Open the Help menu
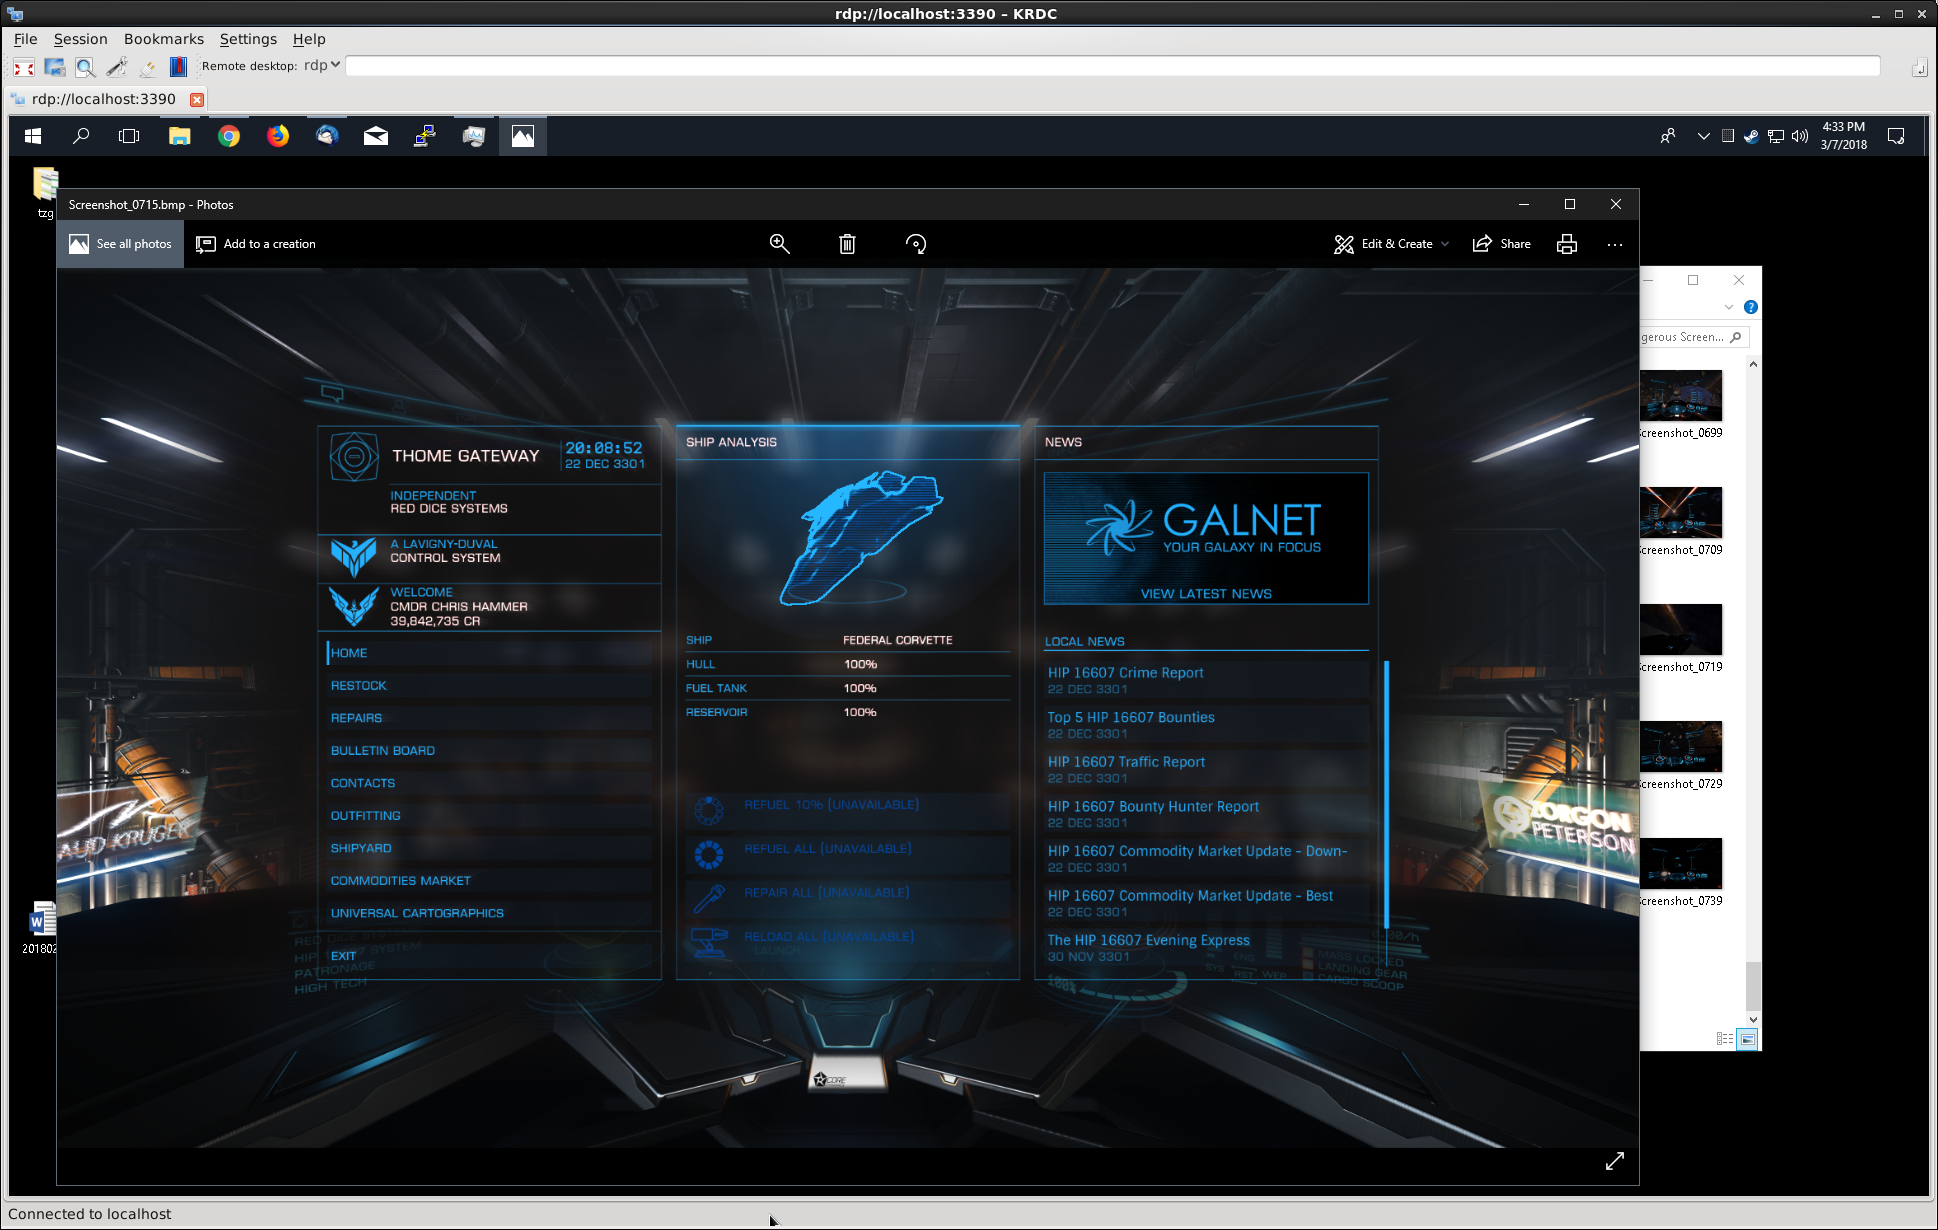 309,39
